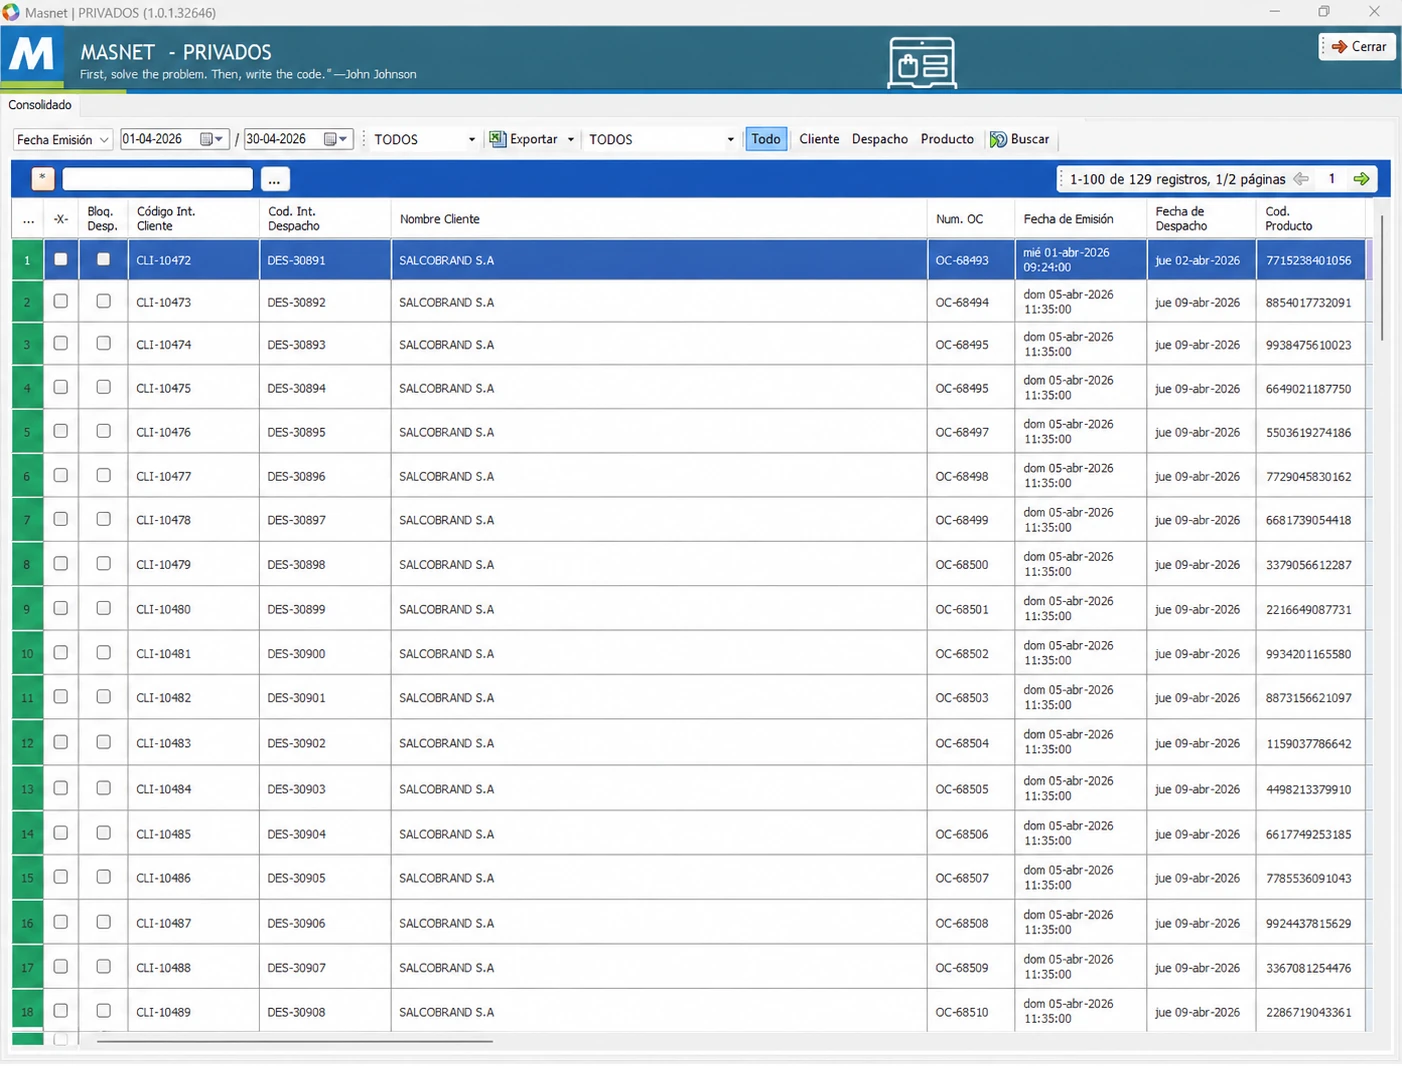Sort by Cod. Producto column header
1402x1066 pixels.
coord(1311,219)
